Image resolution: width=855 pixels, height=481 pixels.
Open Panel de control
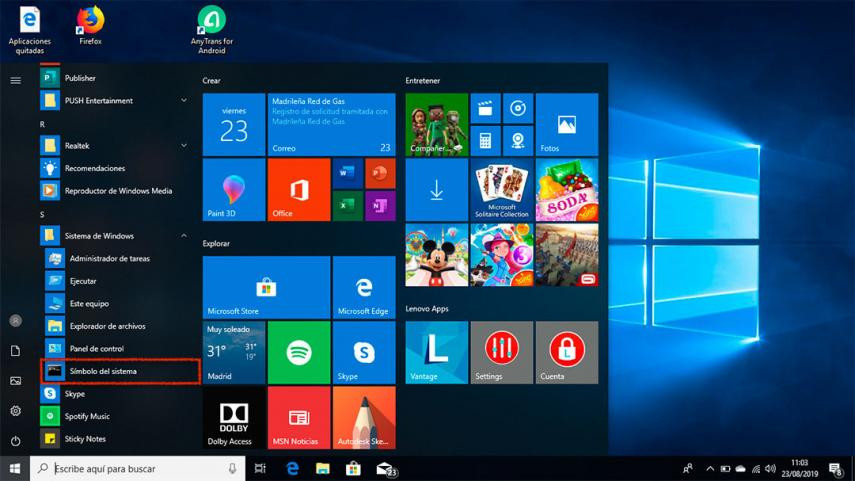click(x=117, y=348)
